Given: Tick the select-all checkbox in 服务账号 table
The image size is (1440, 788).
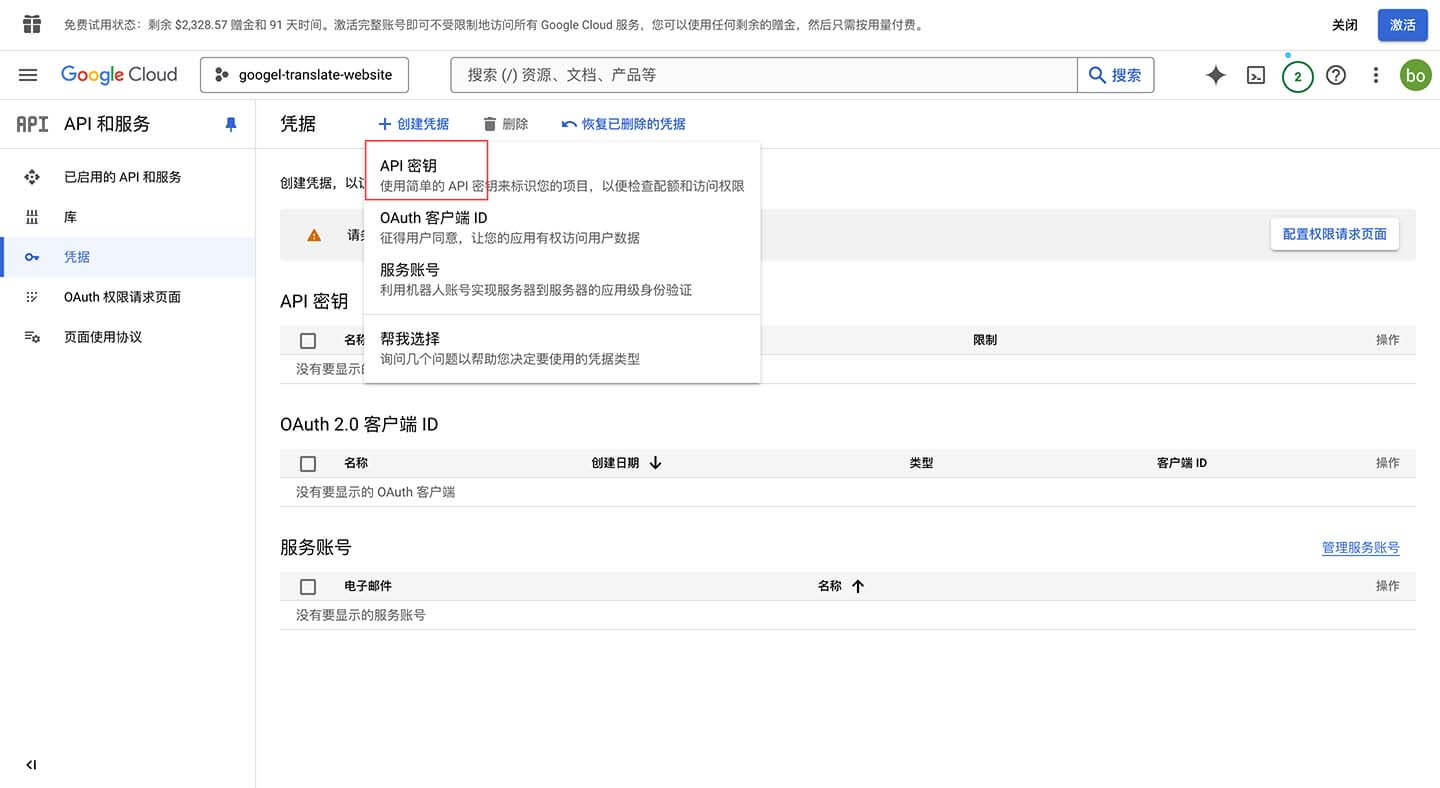Looking at the screenshot, I should pyautogui.click(x=308, y=586).
